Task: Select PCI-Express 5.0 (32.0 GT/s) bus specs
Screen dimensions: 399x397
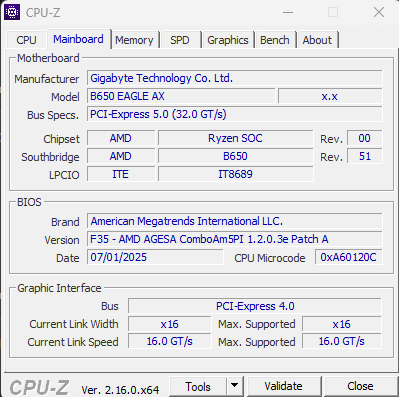Action: coord(235,114)
